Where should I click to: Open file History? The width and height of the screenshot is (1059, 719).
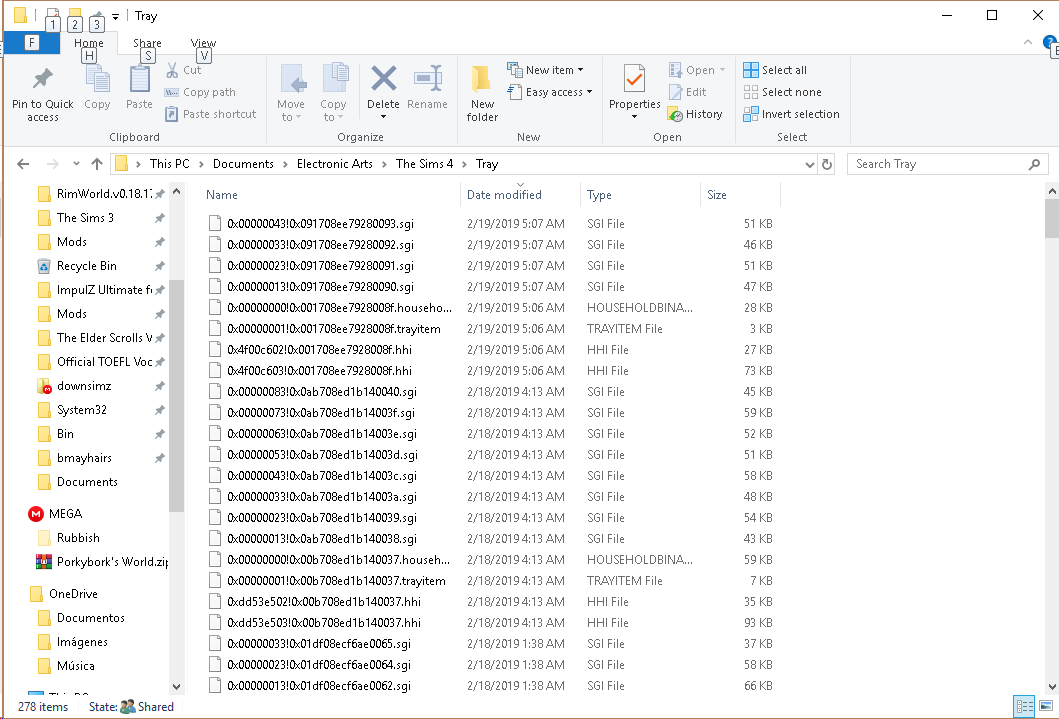pos(695,114)
